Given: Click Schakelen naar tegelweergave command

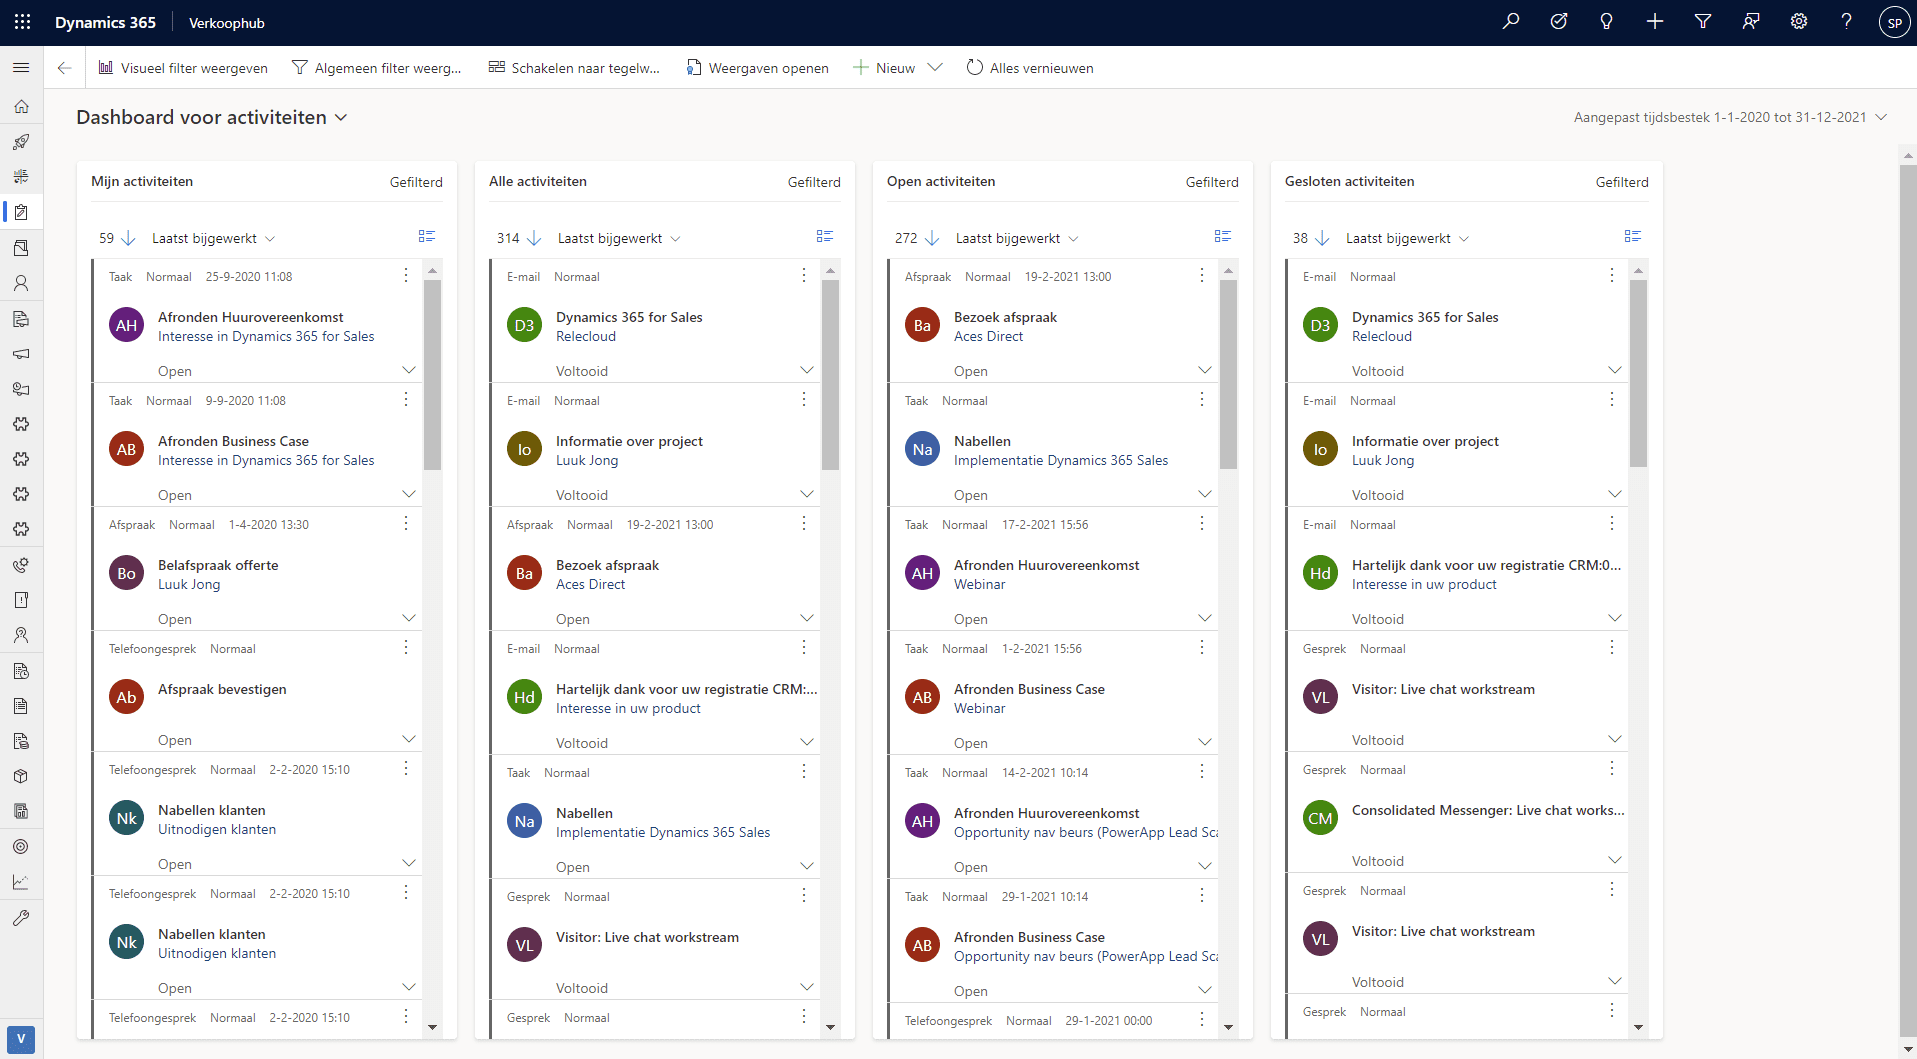Looking at the screenshot, I should point(574,68).
